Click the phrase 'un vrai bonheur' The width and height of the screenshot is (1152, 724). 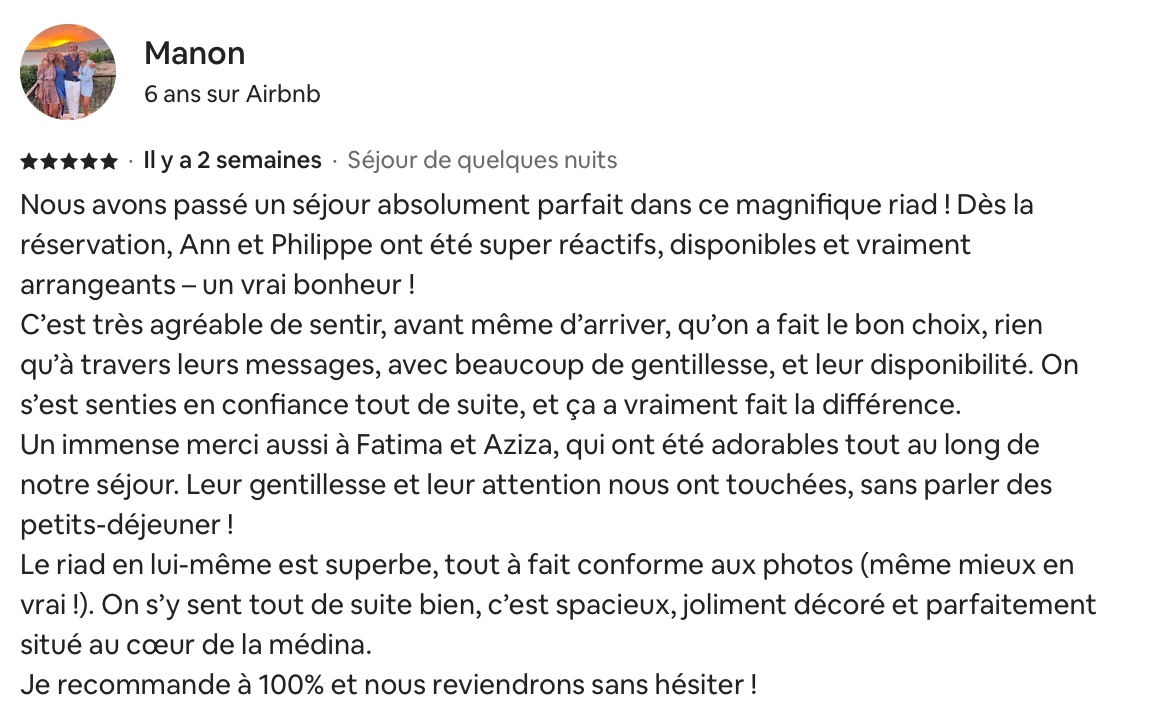(302, 284)
